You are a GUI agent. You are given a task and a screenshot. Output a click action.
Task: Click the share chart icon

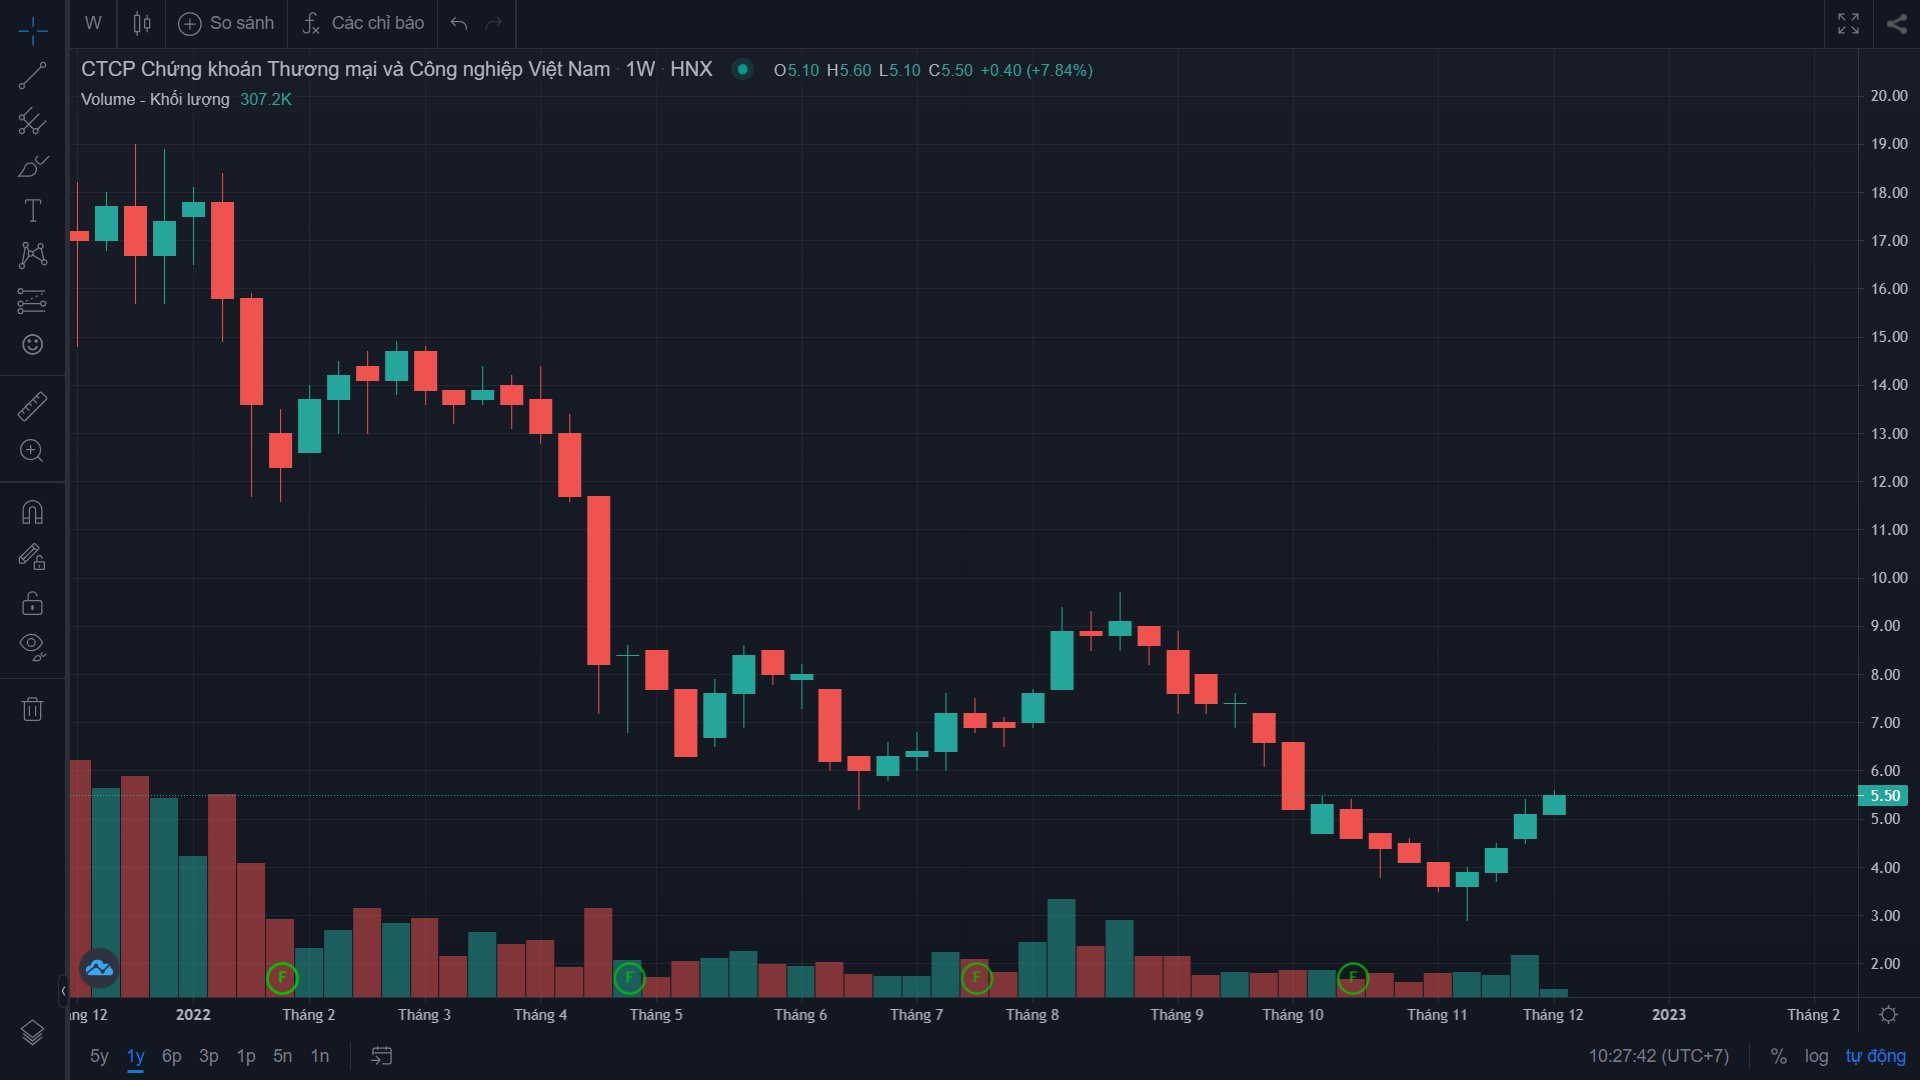(1896, 23)
